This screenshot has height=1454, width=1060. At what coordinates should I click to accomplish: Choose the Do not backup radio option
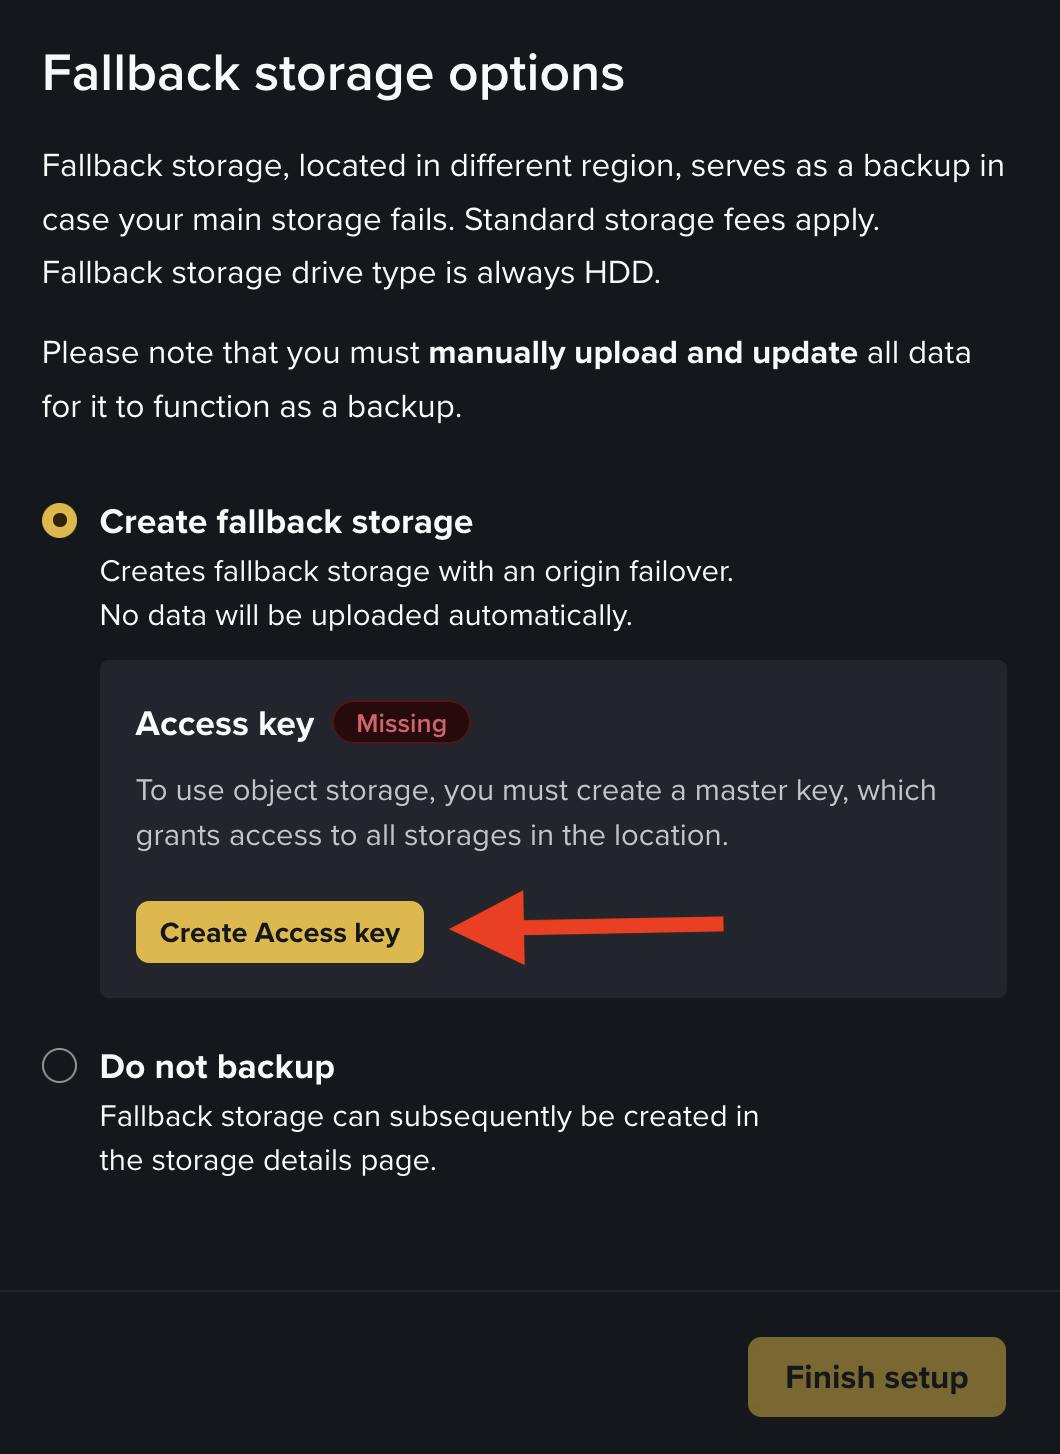click(60, 1066)
